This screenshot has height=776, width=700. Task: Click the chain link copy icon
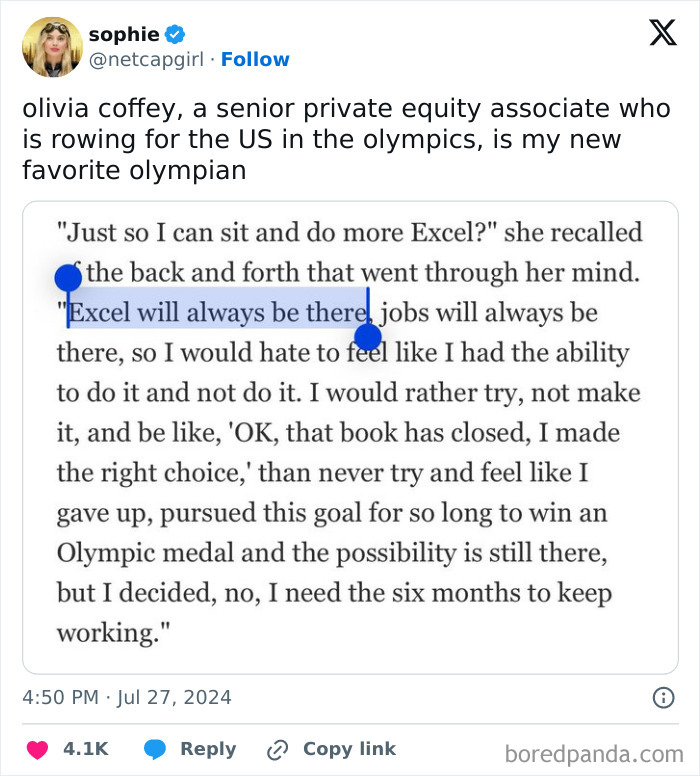pyautogui.click(x=278, y=749)
